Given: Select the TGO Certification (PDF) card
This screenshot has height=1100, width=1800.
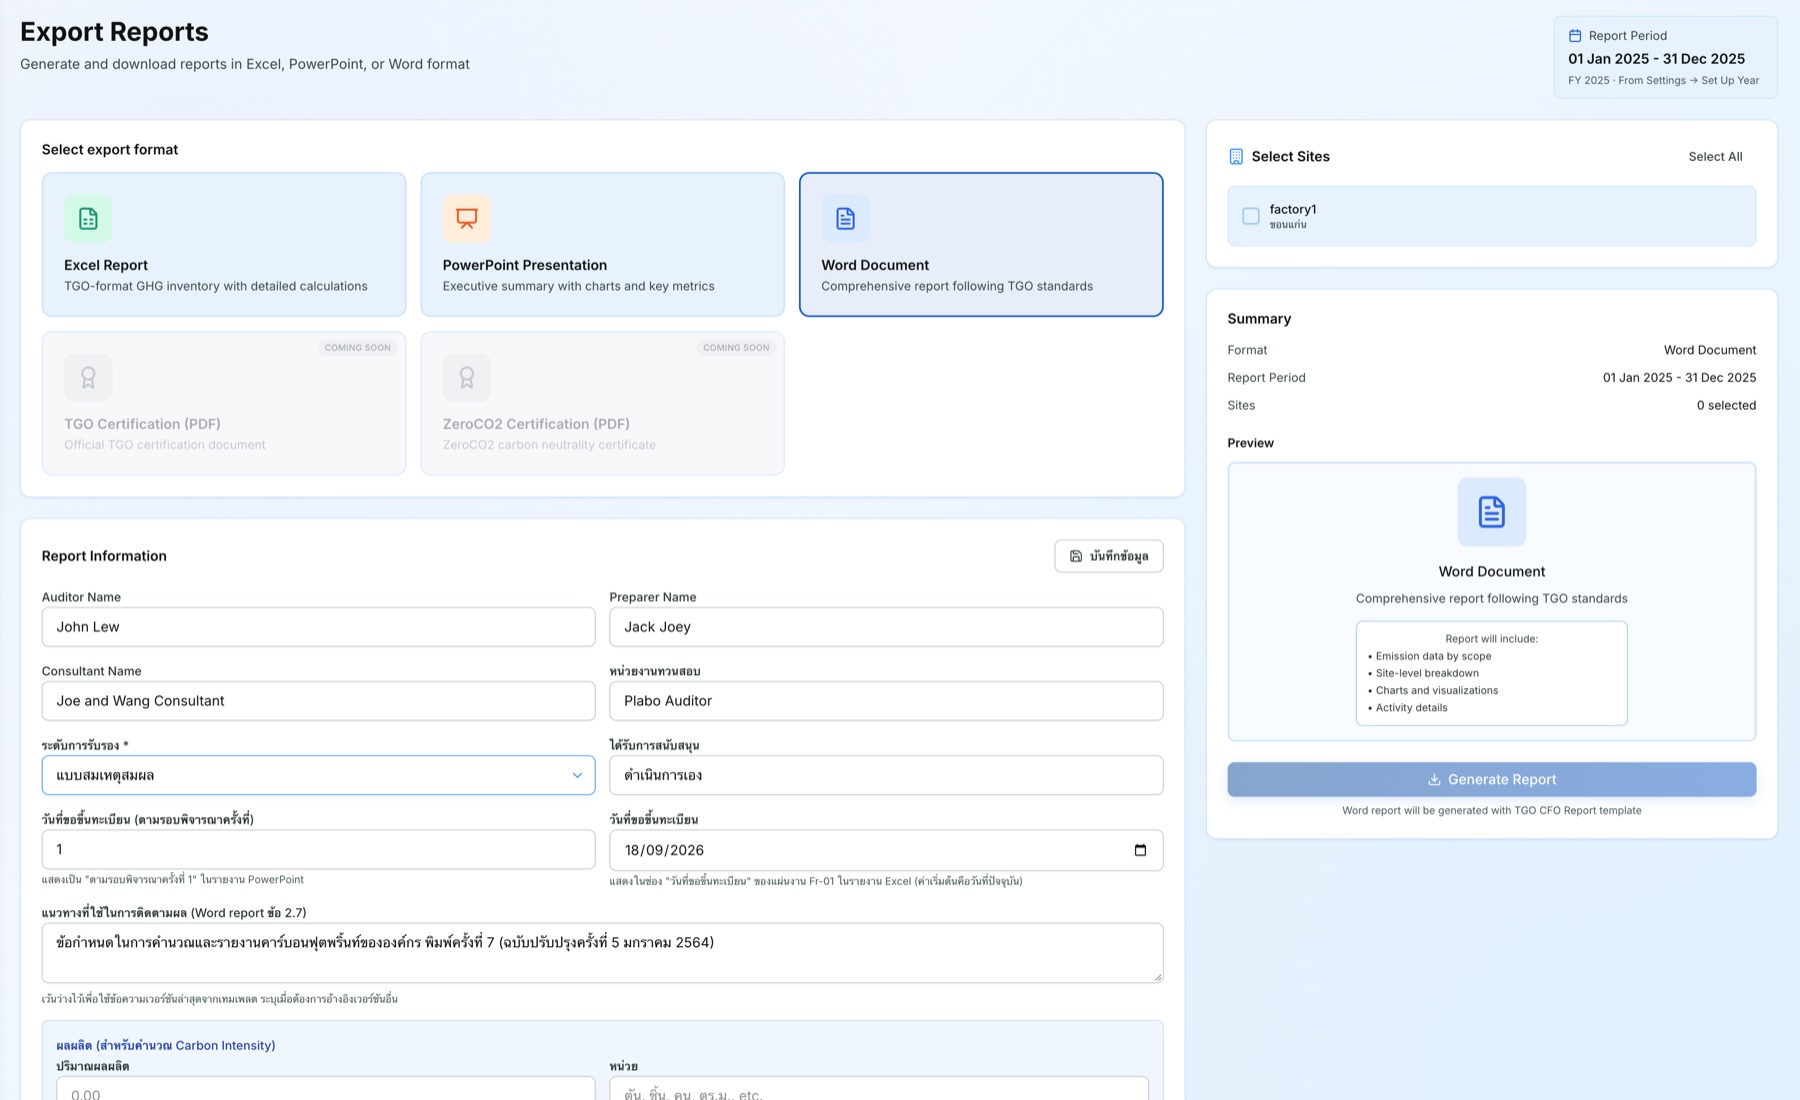Looking at the screenshot, I should (x=224, y=403).
